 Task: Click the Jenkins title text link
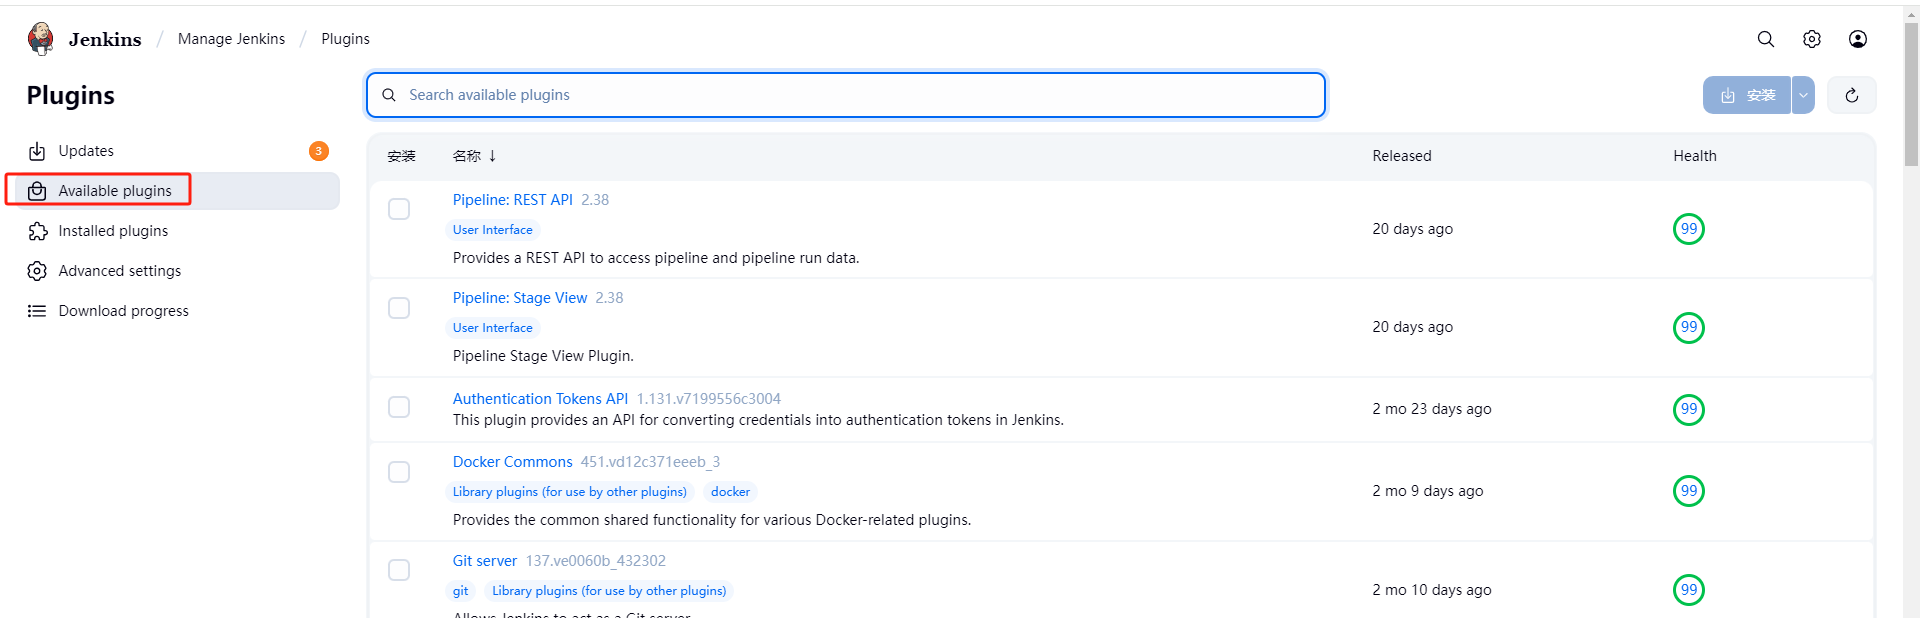105,39
